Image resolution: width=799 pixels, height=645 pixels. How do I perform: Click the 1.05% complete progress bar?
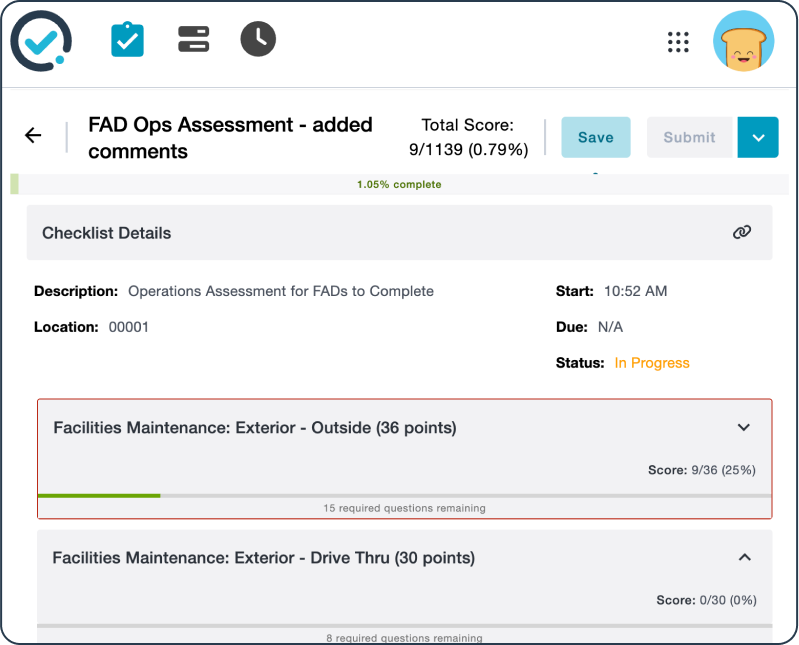(398, 185)
